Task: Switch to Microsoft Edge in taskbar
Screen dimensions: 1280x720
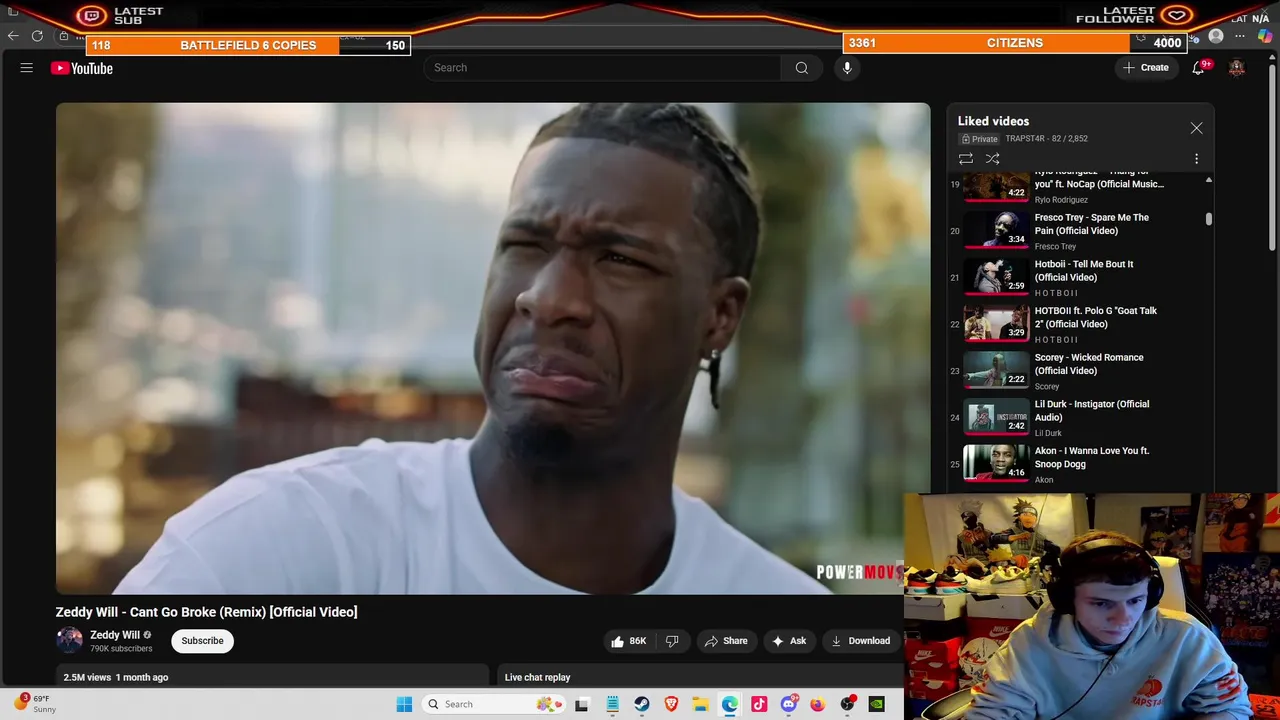Action: 730,704
